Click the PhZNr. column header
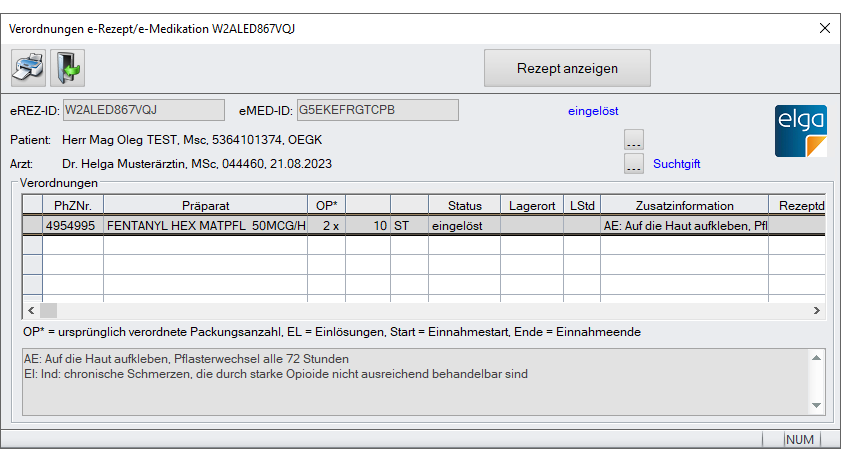This screenshot has height=449, width=841. pos(72,205)
